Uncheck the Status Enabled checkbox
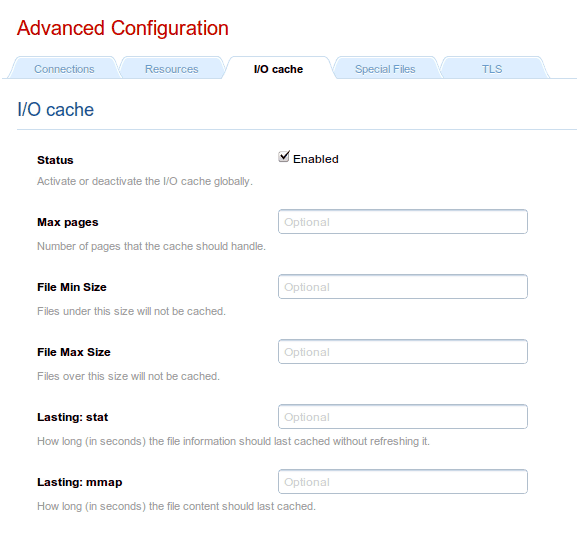580x546 pixels. coord(284,156)
